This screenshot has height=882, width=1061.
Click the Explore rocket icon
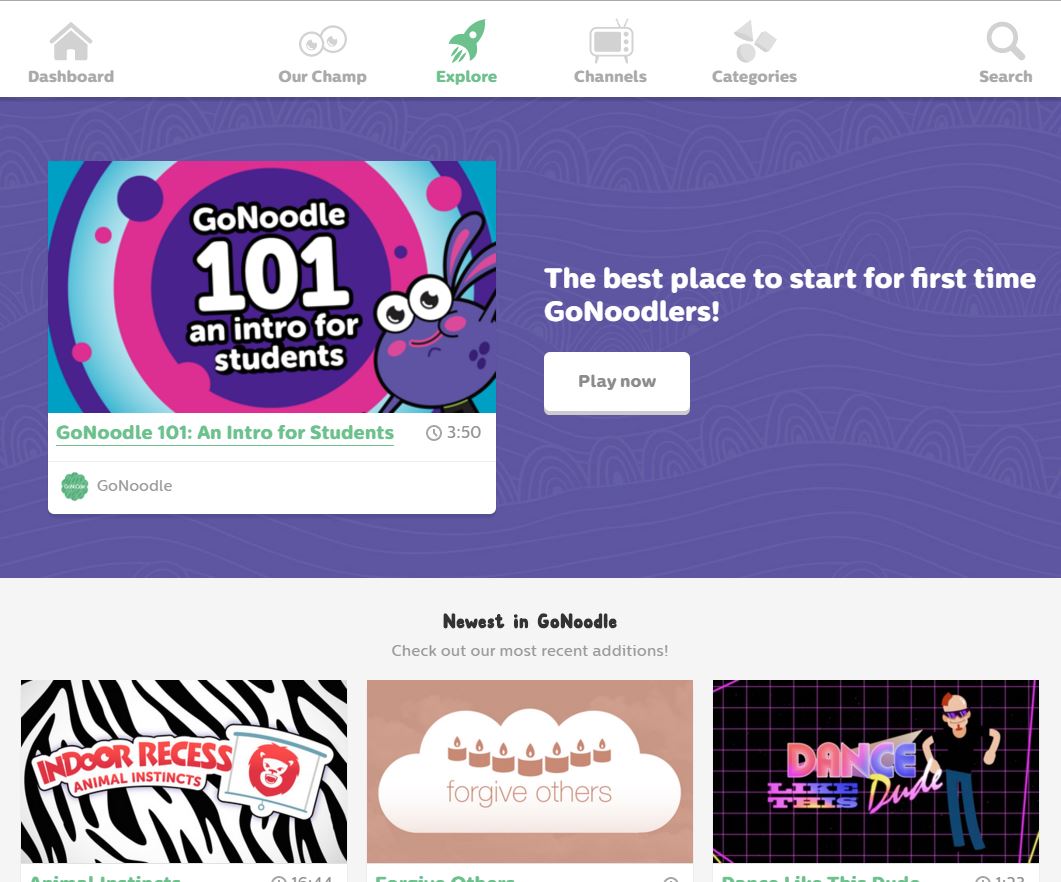(x=467, y=41)
